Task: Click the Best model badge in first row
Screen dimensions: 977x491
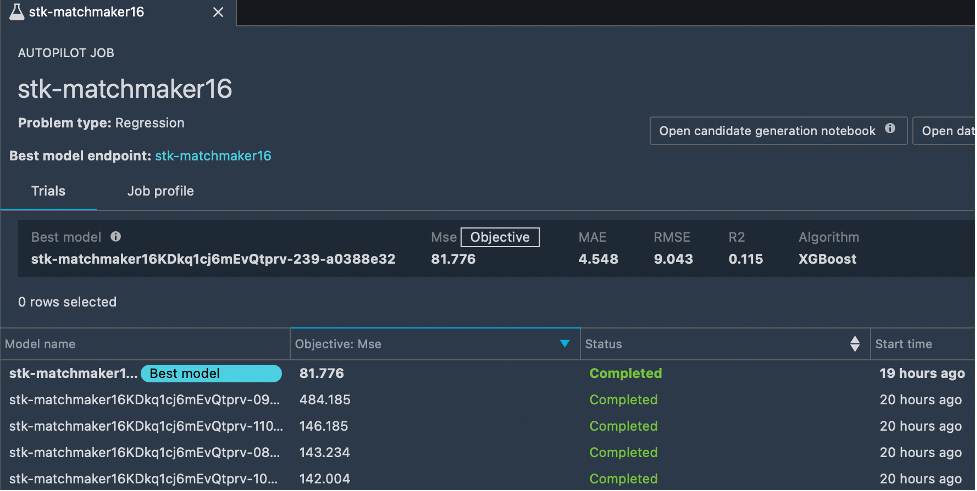Action: pyautogui.click(x=211, y=373)
